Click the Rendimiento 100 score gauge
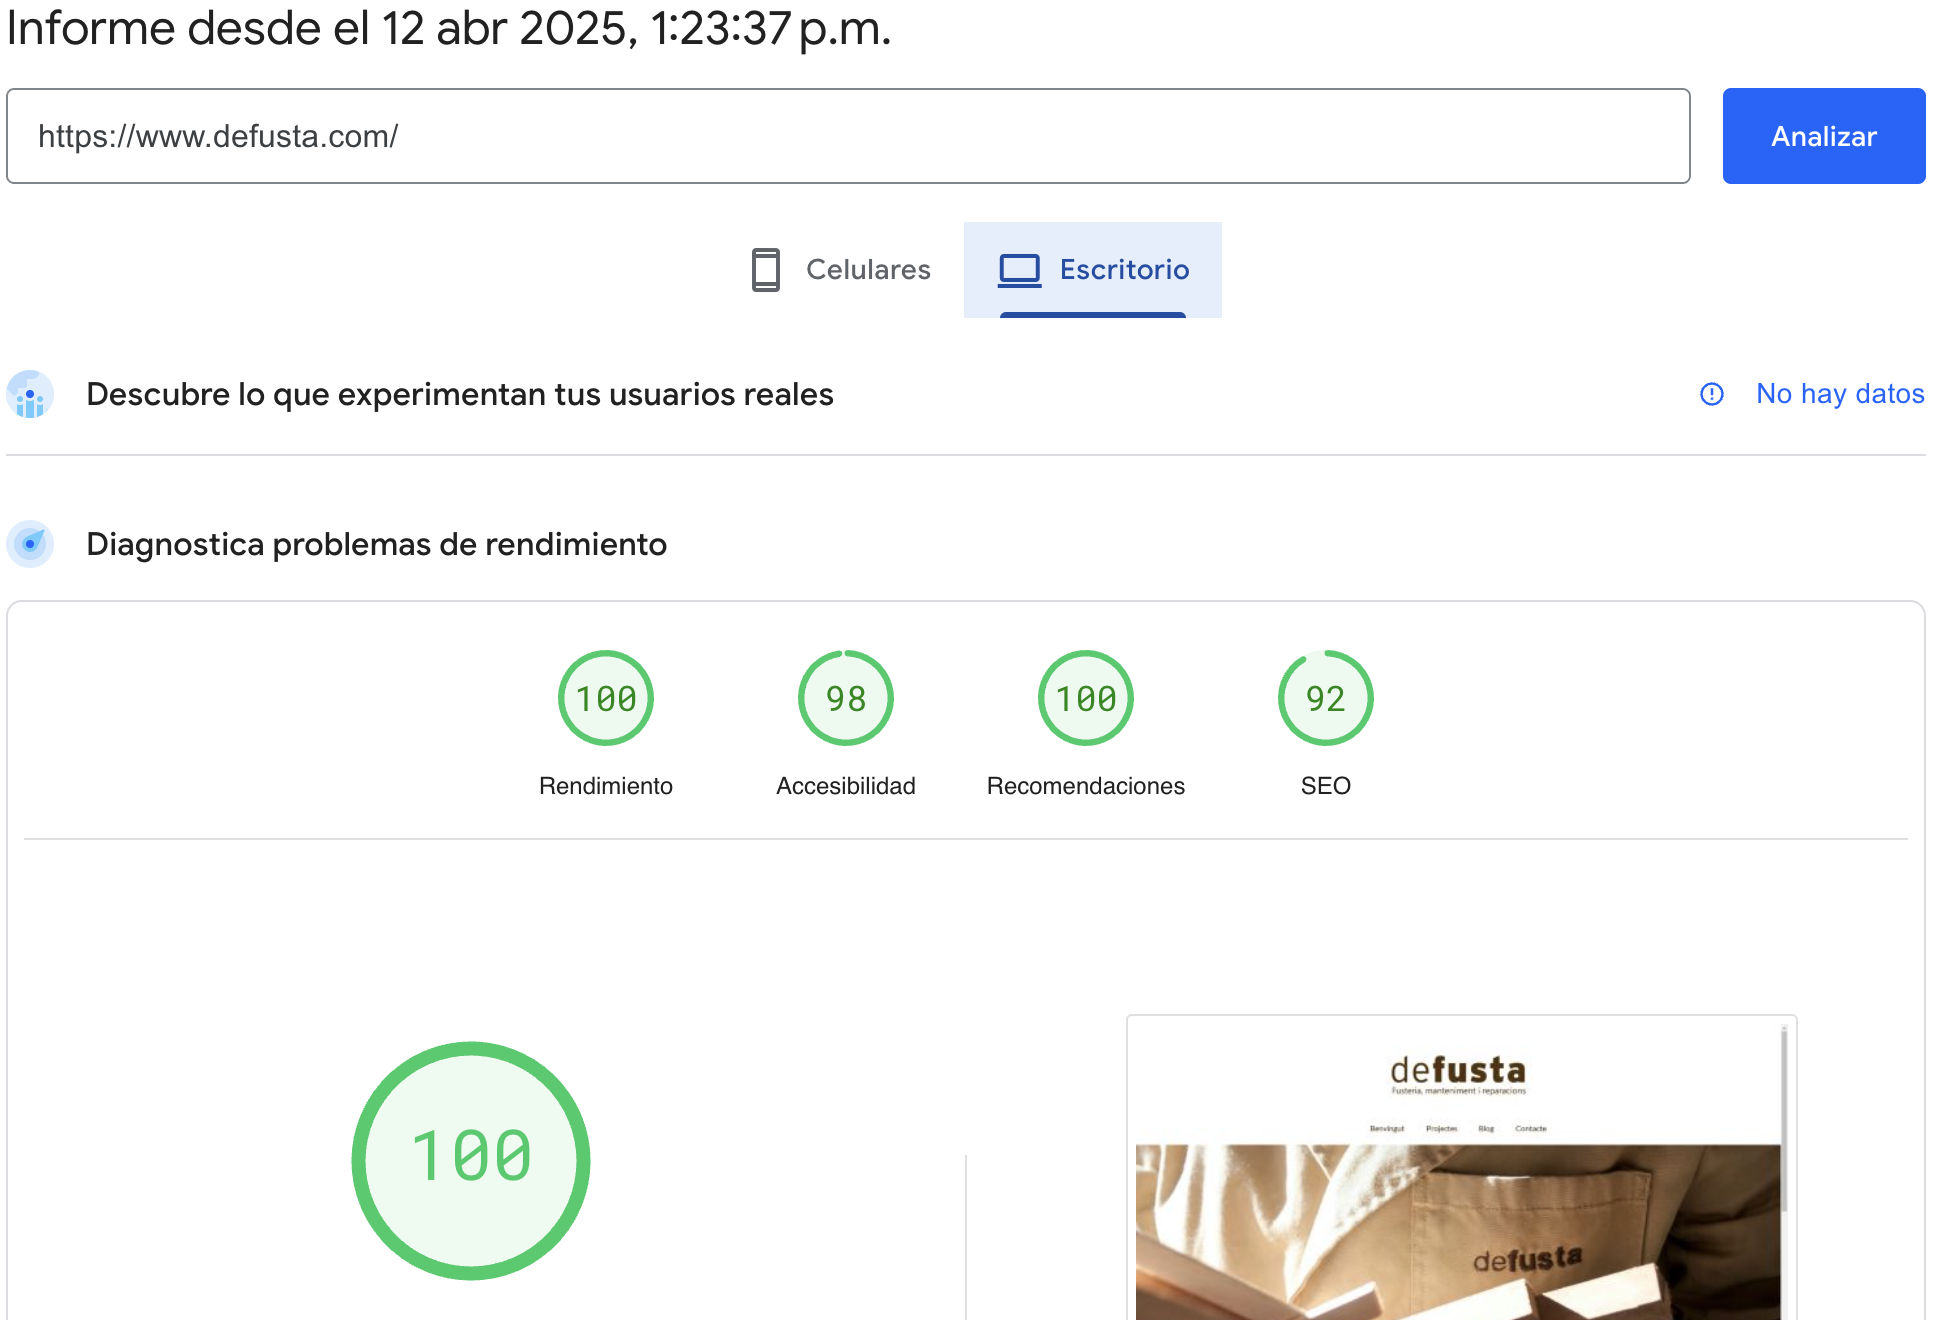This screenshot has height=1320, width=1936. pos(606,698)
